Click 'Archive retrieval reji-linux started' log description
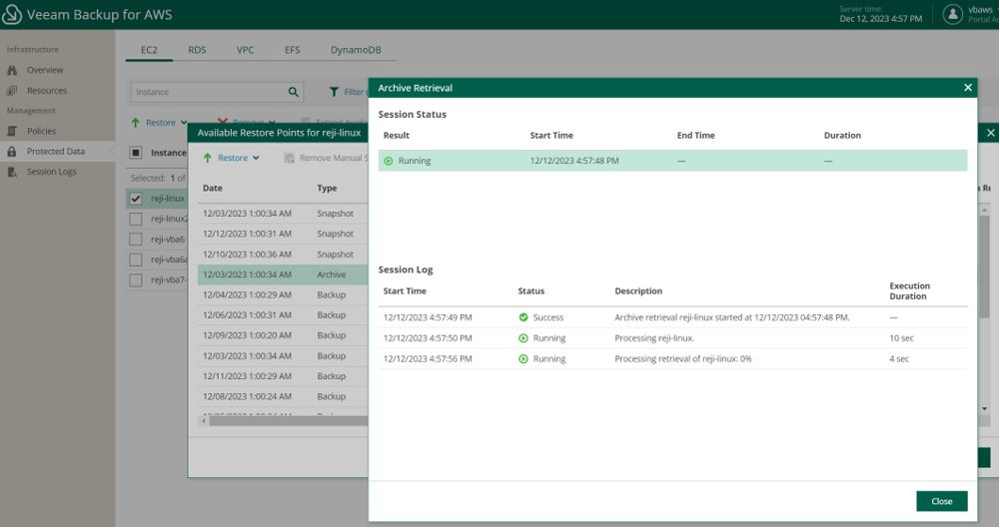 click(732, 317)
